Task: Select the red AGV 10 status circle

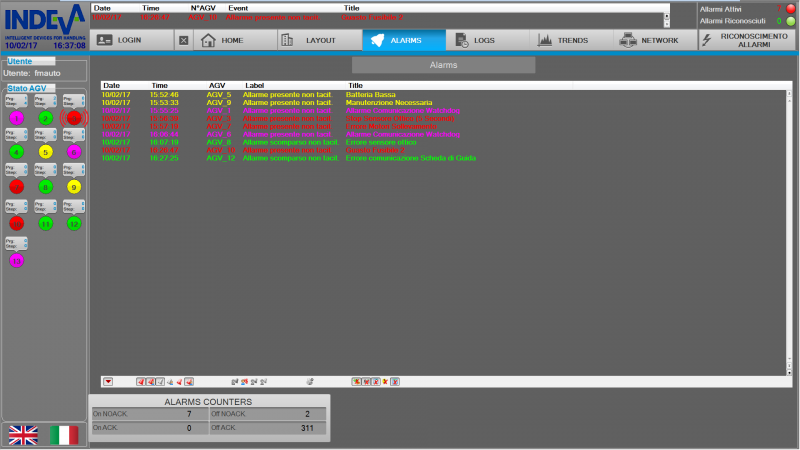Action: click(16, 223)
